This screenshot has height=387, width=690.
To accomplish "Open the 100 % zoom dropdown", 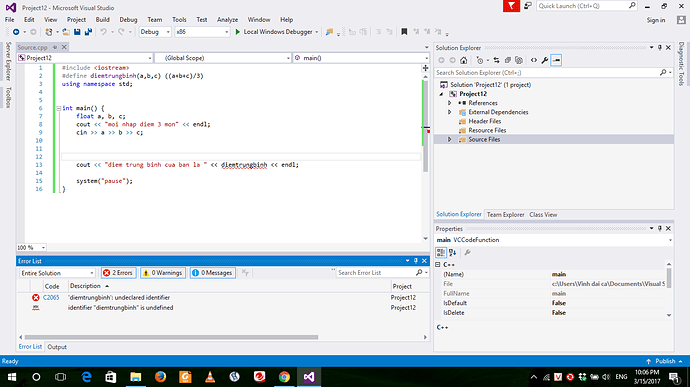I will tap(31, 247).
